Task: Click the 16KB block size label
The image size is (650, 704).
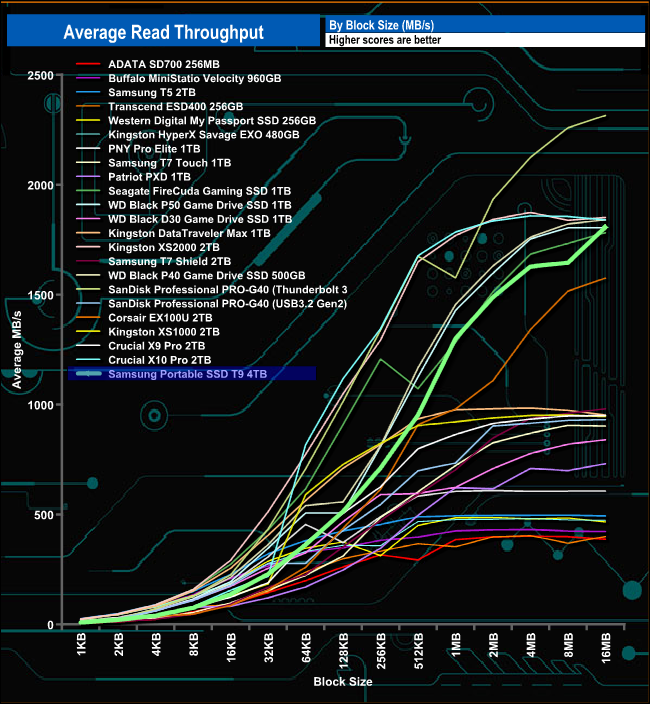Action: [x=231, y=648]
